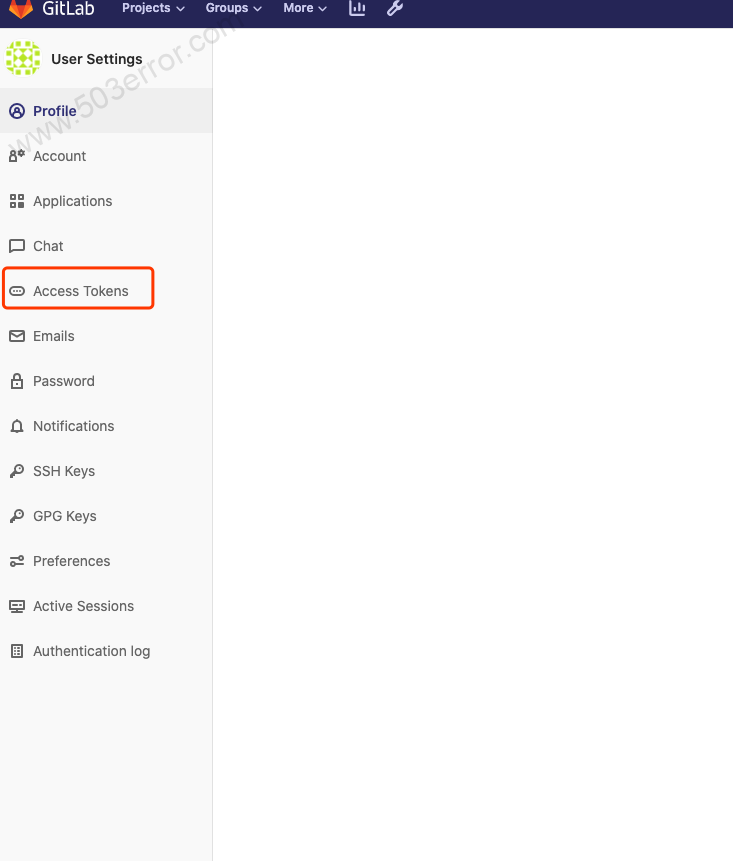Click the Applications grid icon
This screenshot has height=861, width=733.
(16, 200)
